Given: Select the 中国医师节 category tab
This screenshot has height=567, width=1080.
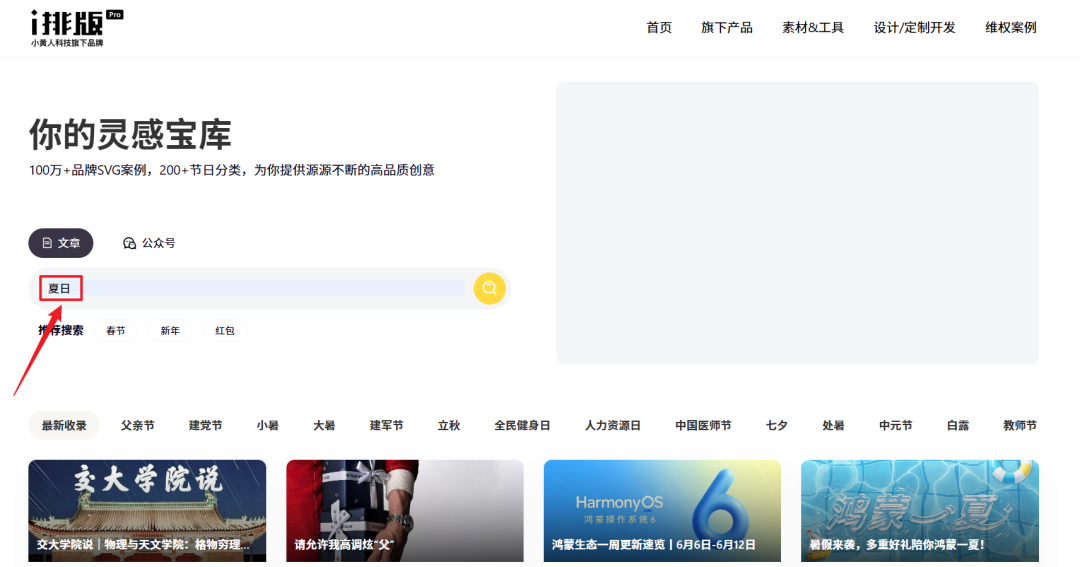Looking at the screenshot, I should pyautogui.click(x=703, y=426).
